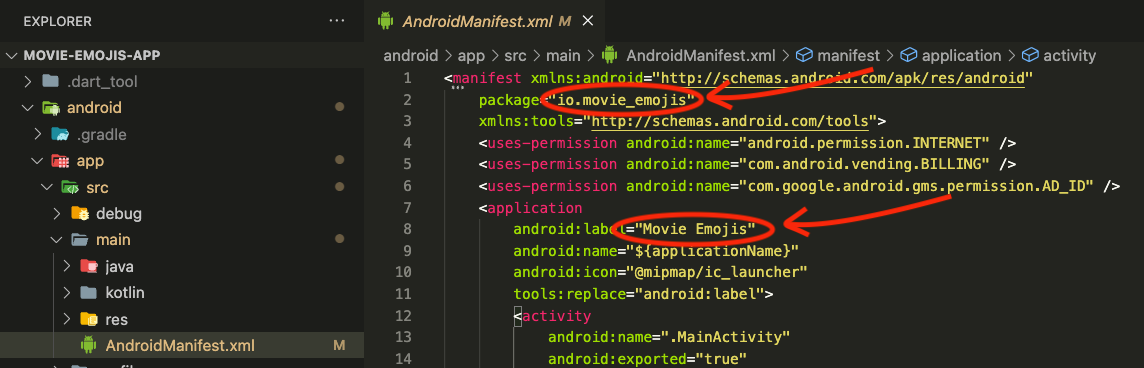Collapse the src folder chevron
This screenshot has width=1144, height=368.
tap(47, 188)
